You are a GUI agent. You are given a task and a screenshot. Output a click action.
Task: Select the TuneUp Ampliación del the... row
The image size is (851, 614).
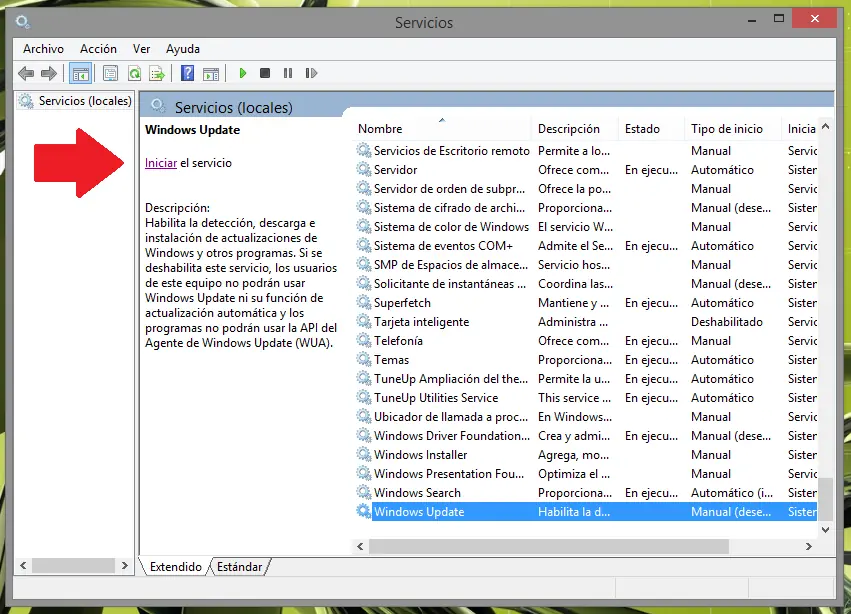585,378
